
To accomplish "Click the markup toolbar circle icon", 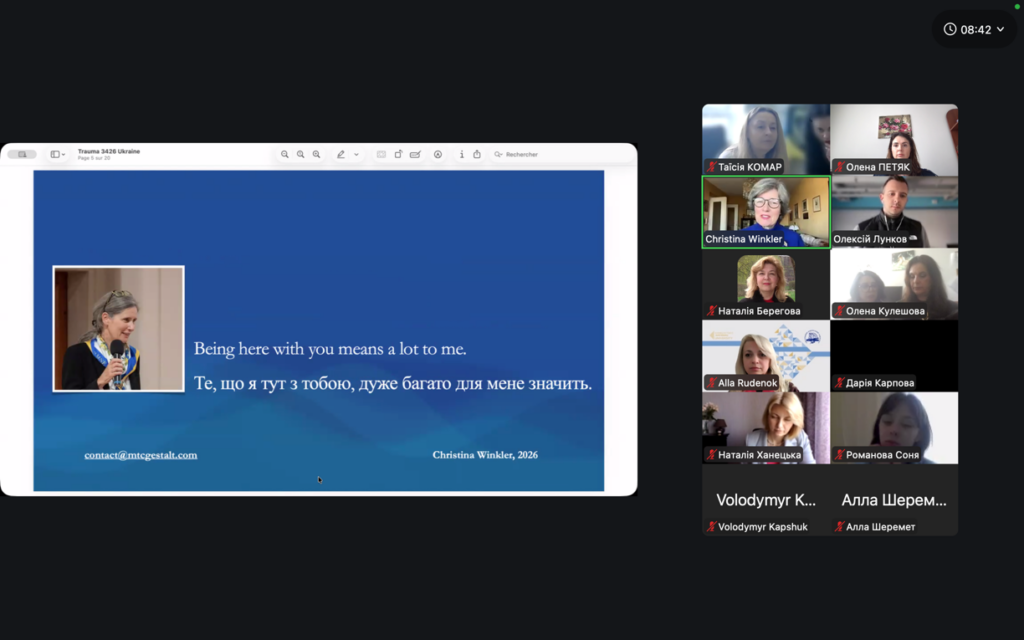I will coord(438,155).
